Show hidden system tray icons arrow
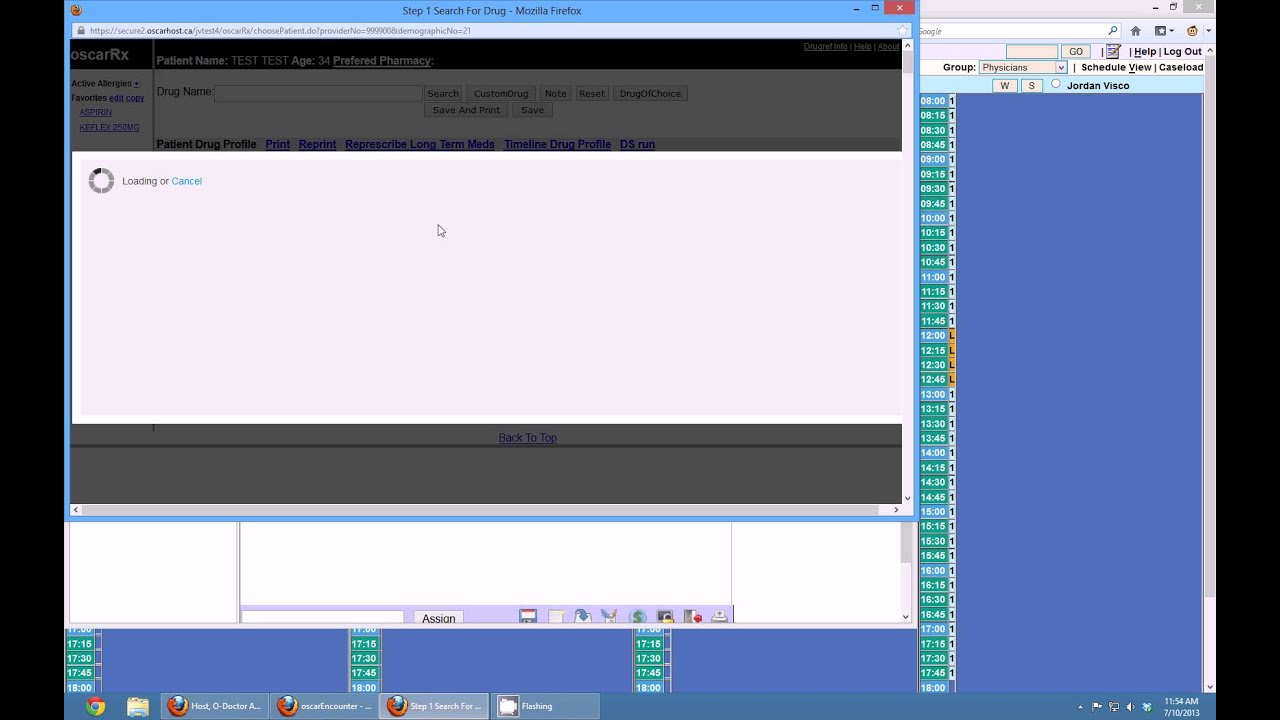Viewport: 1280px width, 720px height. tap(1080, 707)
